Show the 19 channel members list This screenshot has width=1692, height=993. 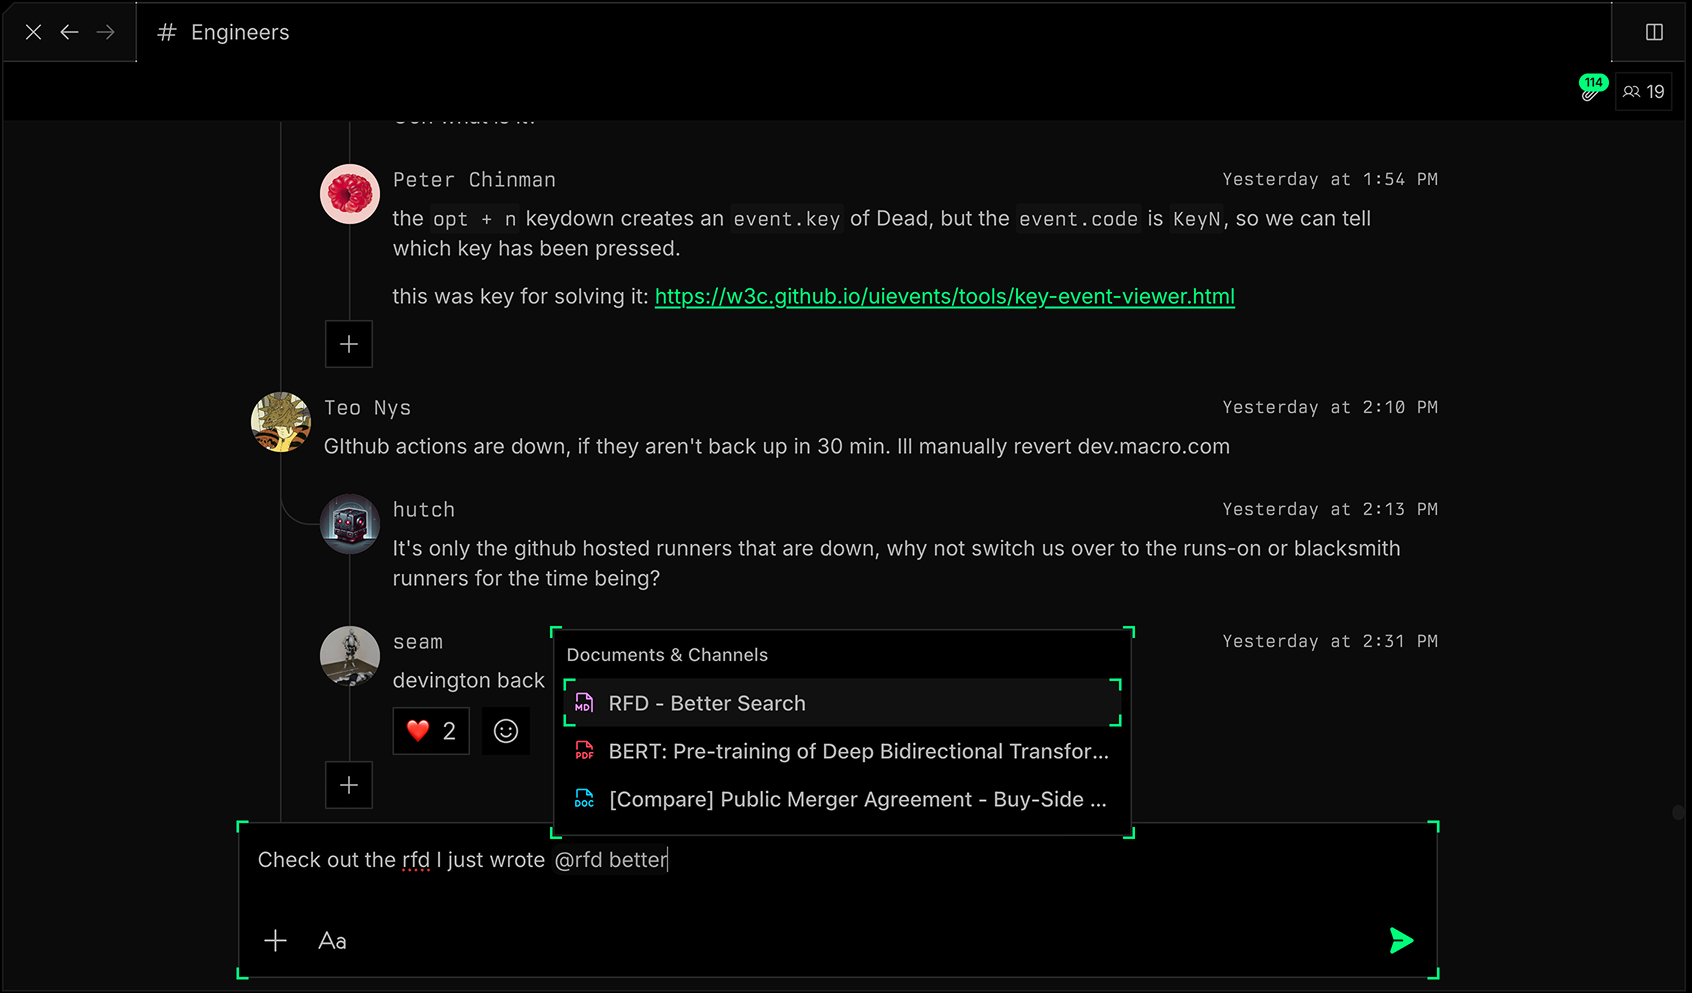pyautogui.click(x=1643, y=92)
